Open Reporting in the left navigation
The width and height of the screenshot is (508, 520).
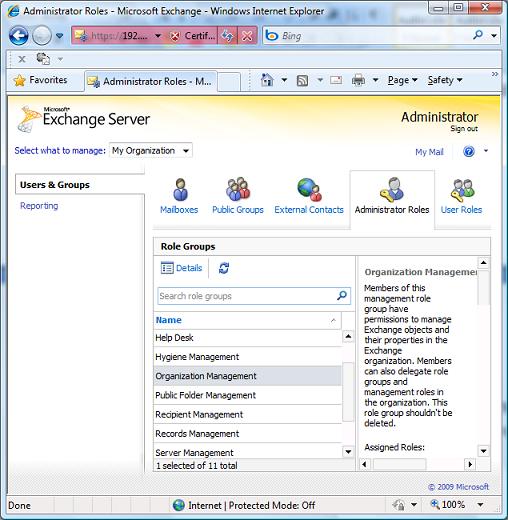click(x=39, y=206)
